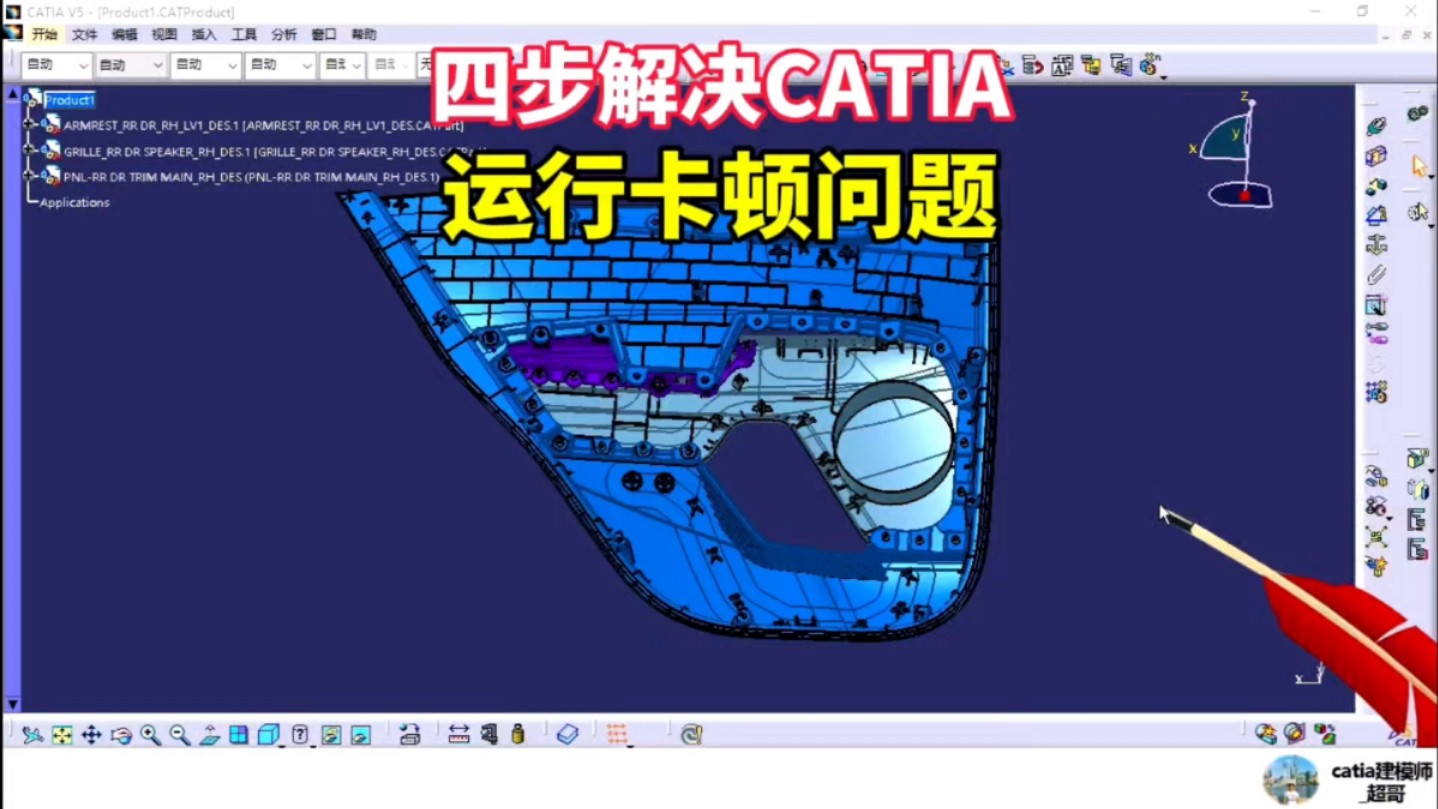This screenshot has height=809, width=1438.
Task: Open the 分析 (Analyze) menu
Action: pyautogui.click(x=284, y=34)
